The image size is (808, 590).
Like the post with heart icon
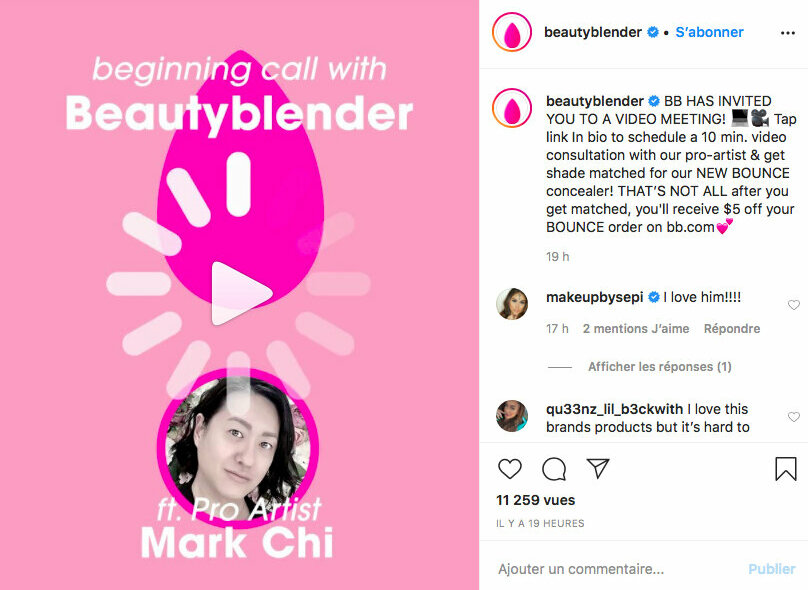pyautogui.click(x=510, y=468)
